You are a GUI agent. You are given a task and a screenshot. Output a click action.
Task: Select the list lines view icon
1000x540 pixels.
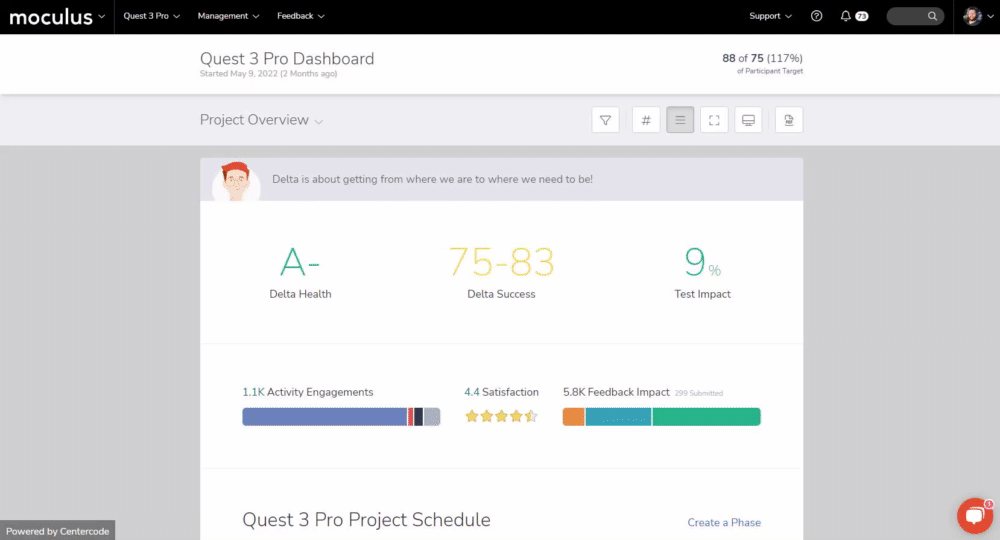pos(680,120)
